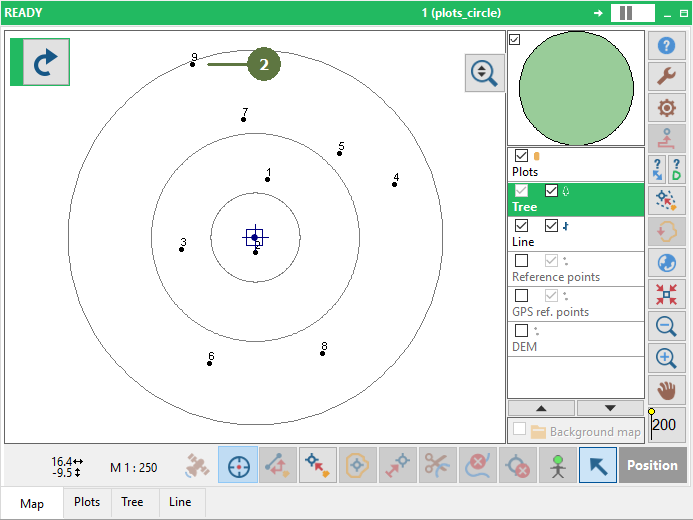This screenshot has height=520, width=693.
Task: Click the redo curved arrow button
Action: pyautogui.click(x=46, y=62)
